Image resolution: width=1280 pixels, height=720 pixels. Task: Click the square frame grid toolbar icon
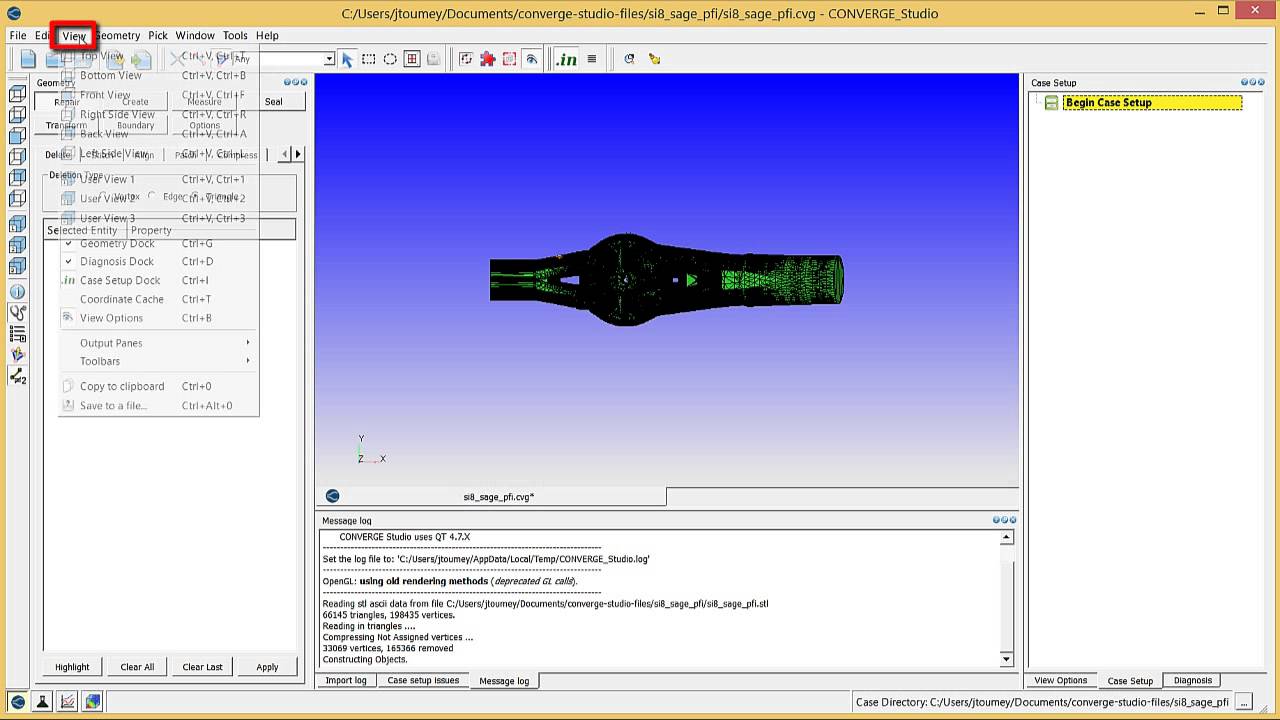412,59
